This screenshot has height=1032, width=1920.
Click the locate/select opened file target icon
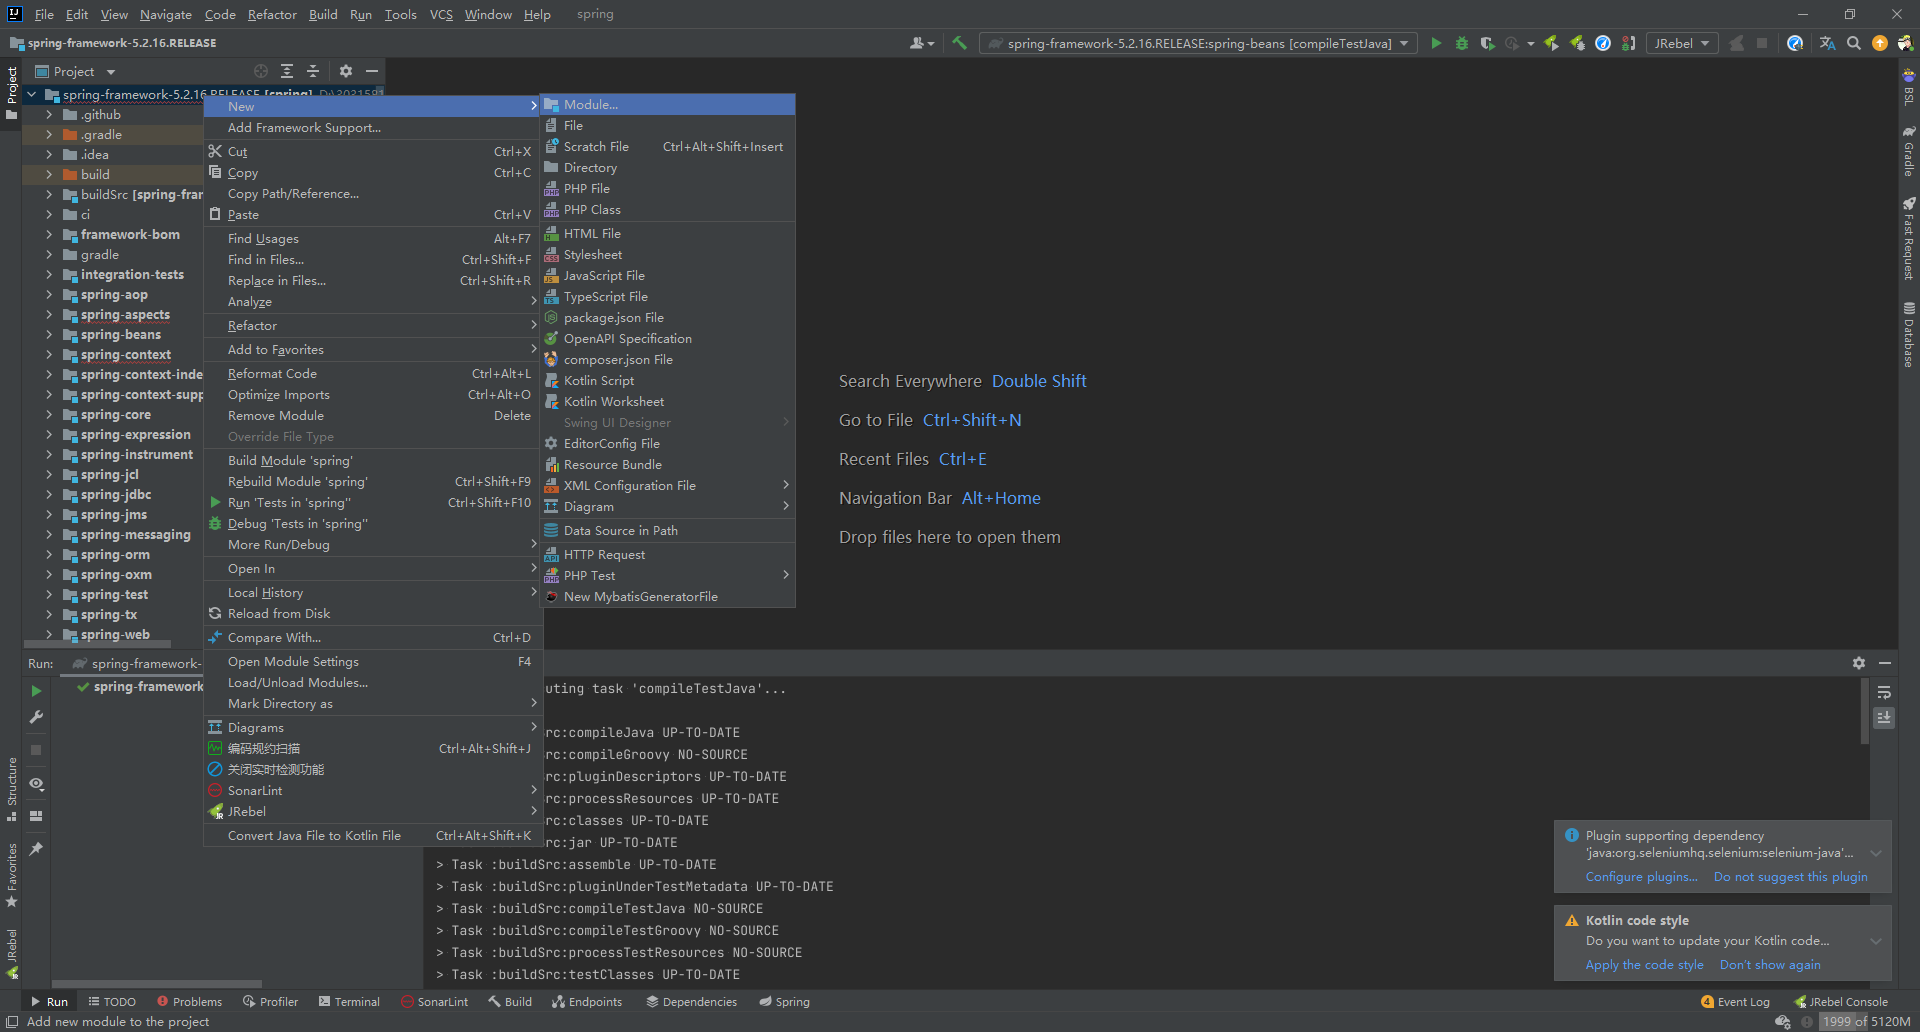point(261,71)
